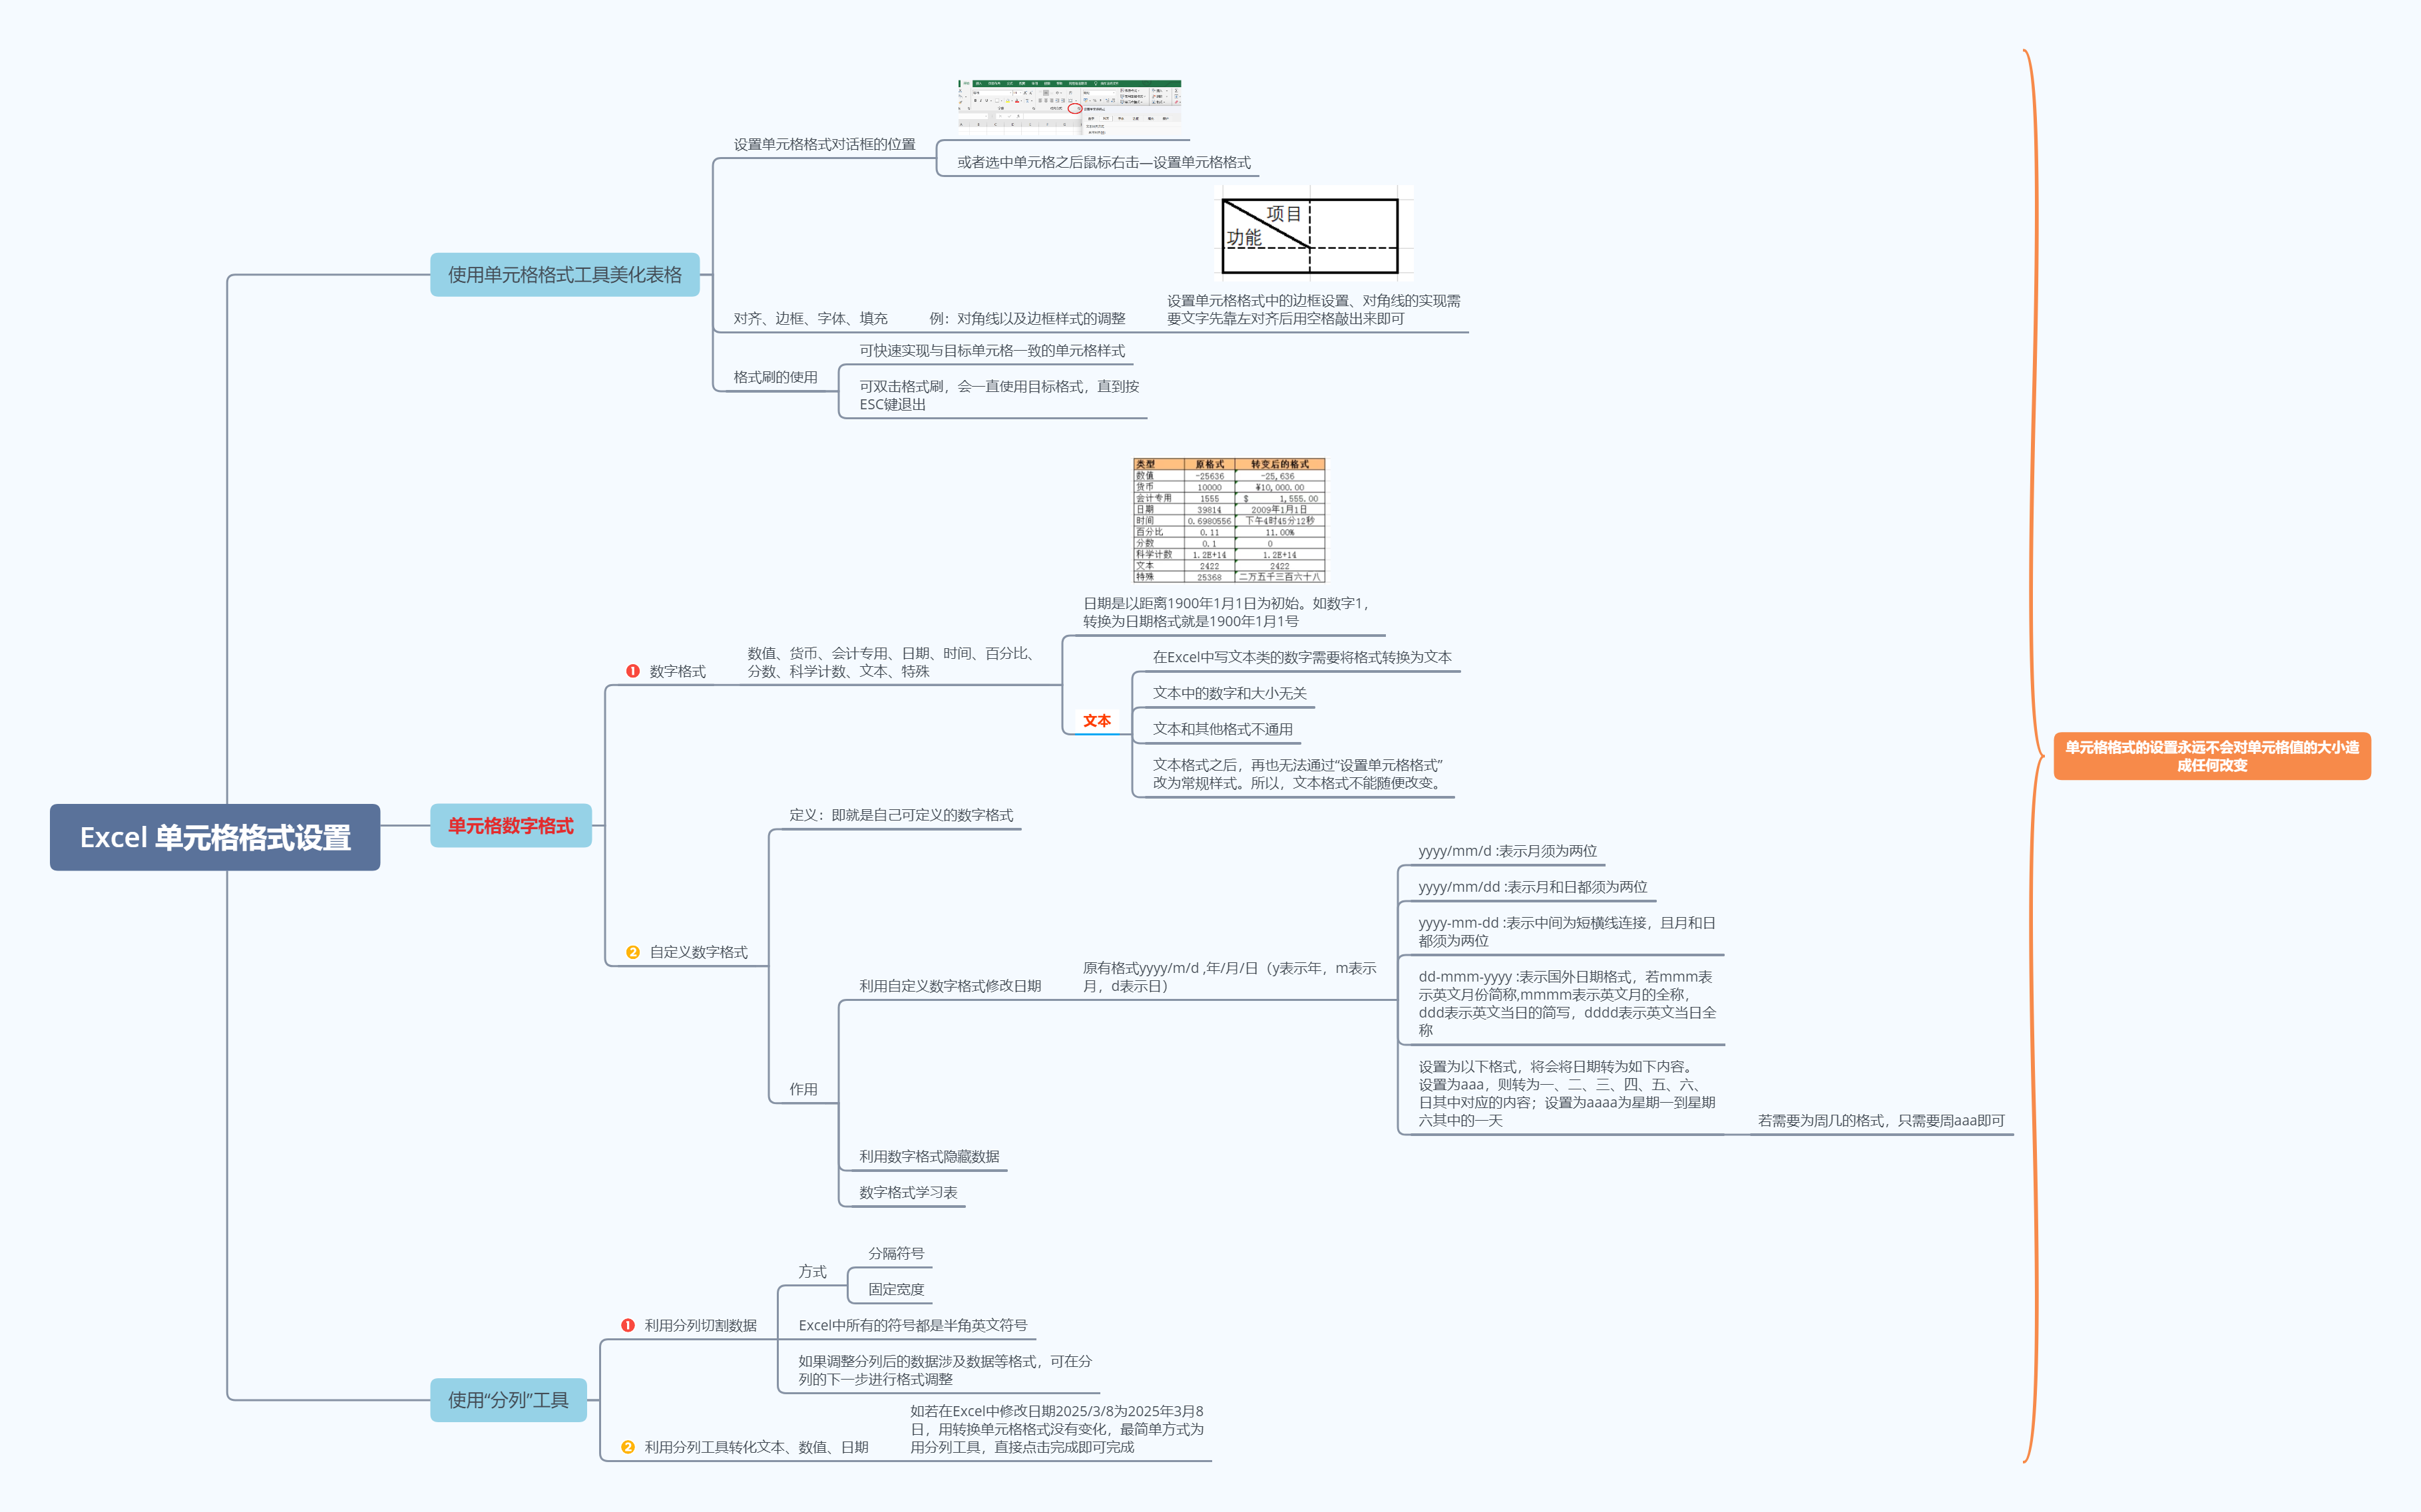
Task: Select the 使用“分列”工具 topic
Action: [x=508, y=1400]
